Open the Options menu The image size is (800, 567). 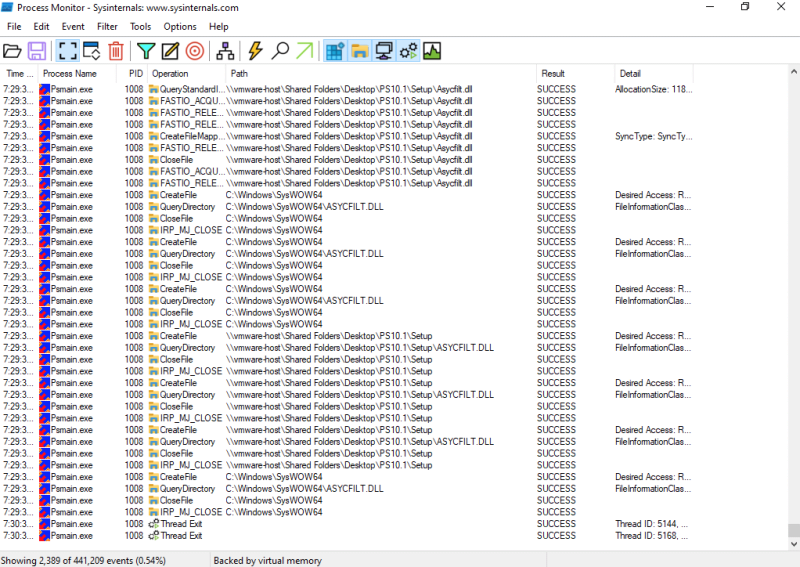[x=180, y=27]
